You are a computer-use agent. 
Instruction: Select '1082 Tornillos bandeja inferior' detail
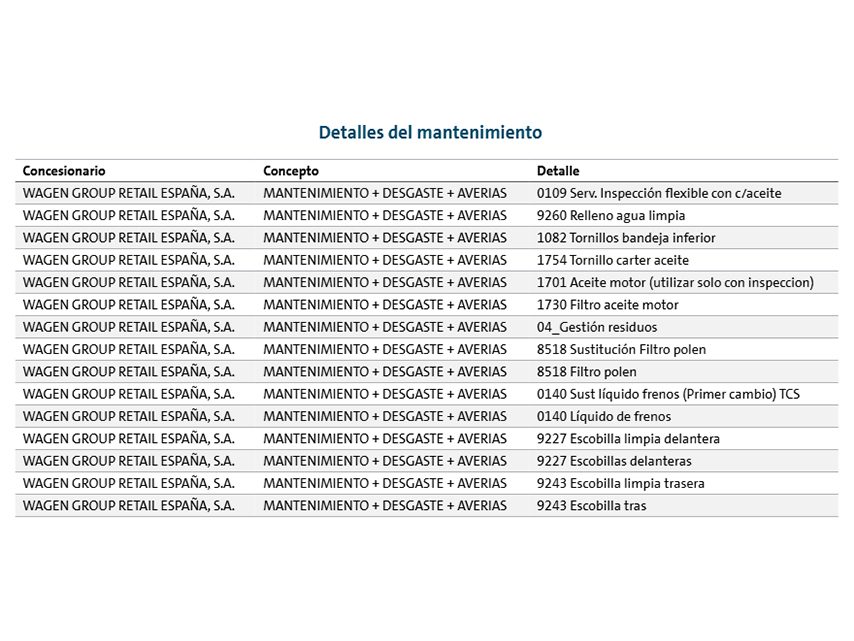pos(626,238)
